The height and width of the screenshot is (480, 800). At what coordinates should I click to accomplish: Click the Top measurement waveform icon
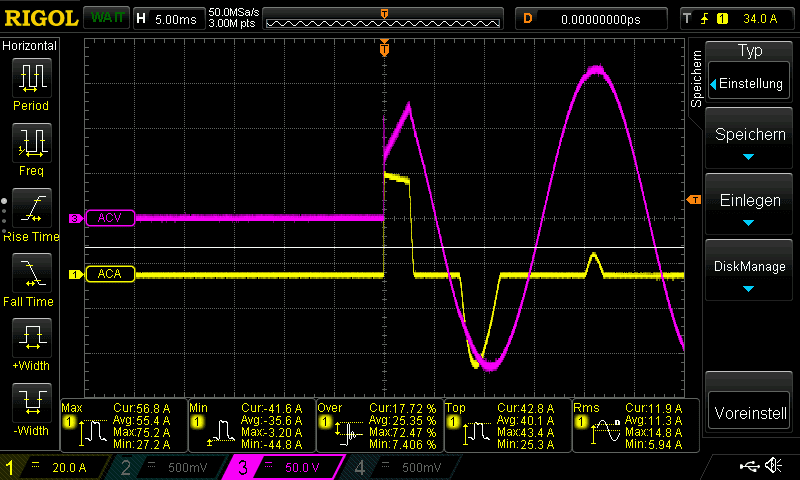[x=477, y=433]
